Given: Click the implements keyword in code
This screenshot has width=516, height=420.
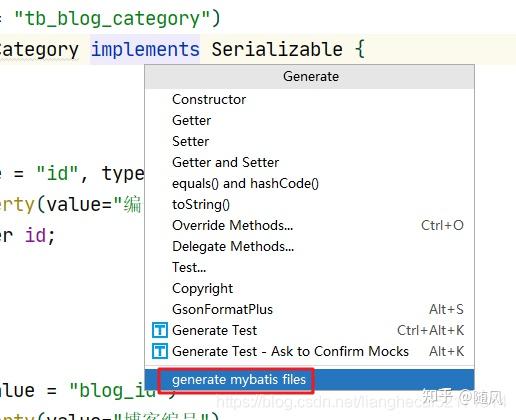Looking at the screenshot, I should pos(145,49).
